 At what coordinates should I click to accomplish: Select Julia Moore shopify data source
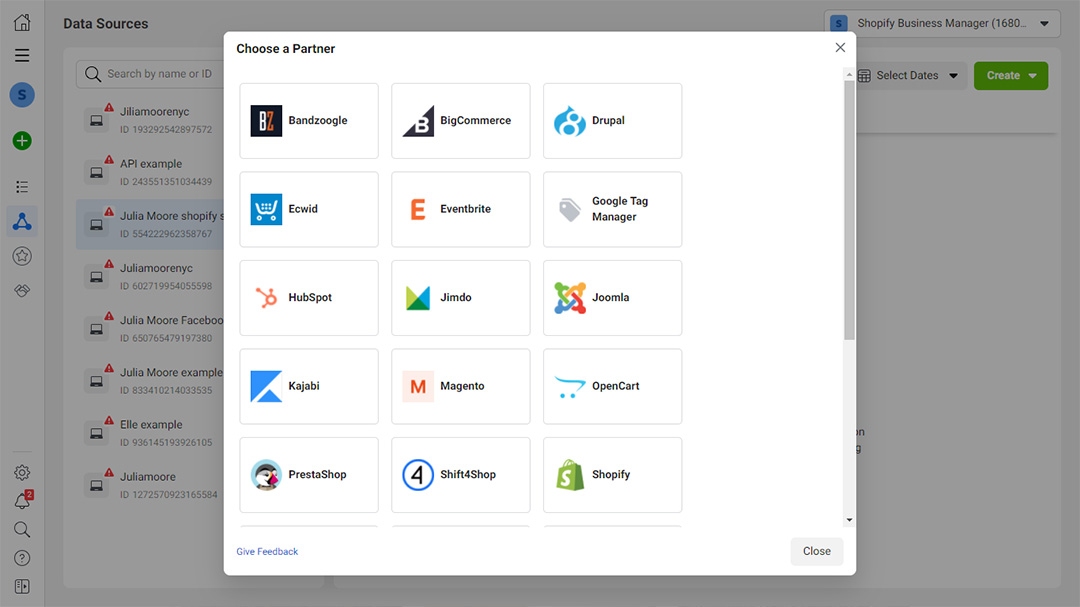pos(150,225)
